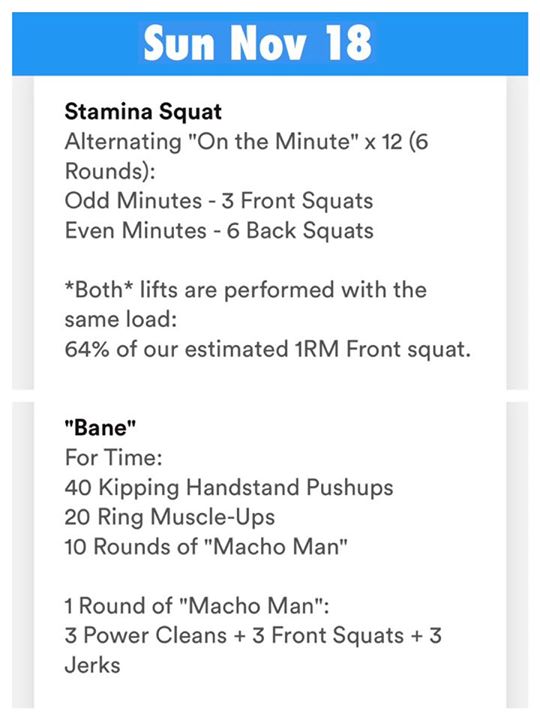Click the Sun Nov 18 date header
The height and width of the screenshot is (720, 540).
coord(257,44)
